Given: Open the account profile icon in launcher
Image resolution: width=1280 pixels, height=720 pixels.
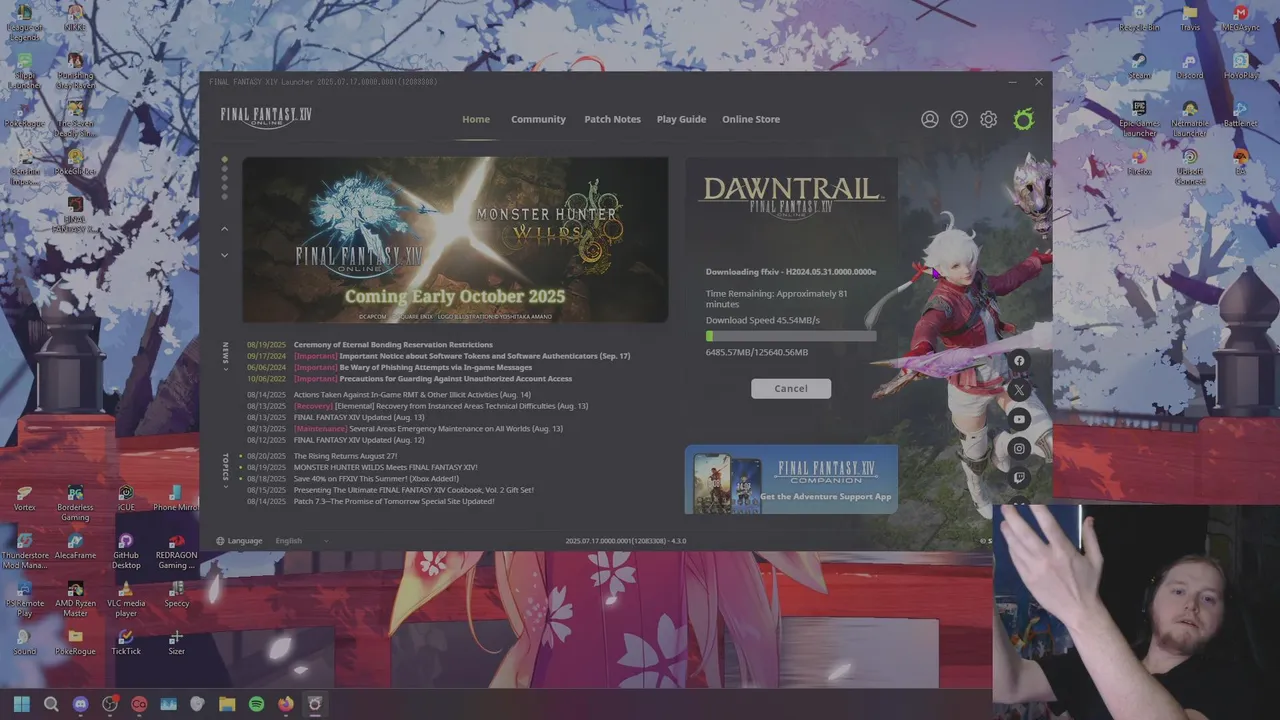Looking at the screenshot, I should (930, 120).
